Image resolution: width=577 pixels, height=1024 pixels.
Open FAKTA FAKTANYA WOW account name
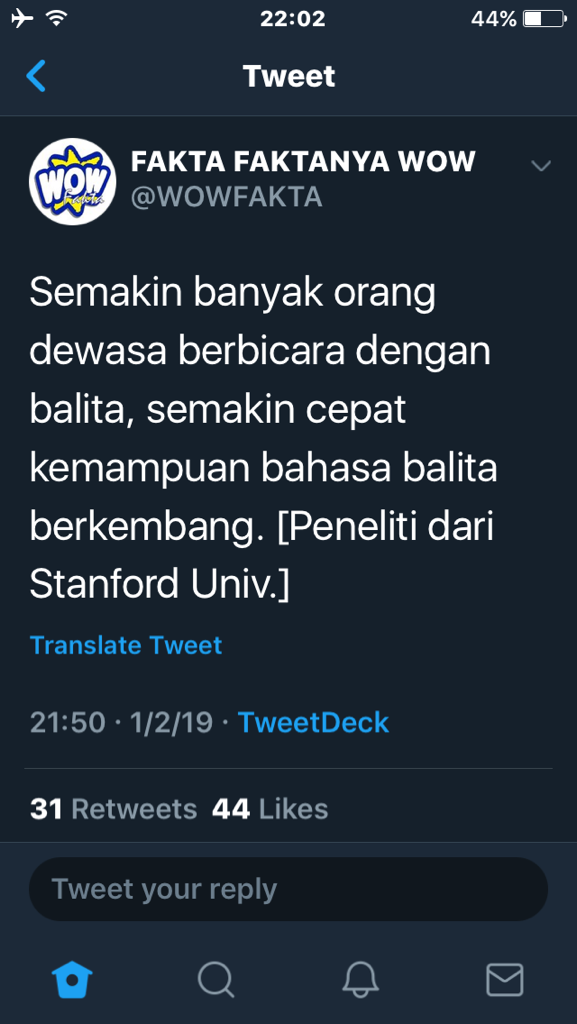[303, 161]
